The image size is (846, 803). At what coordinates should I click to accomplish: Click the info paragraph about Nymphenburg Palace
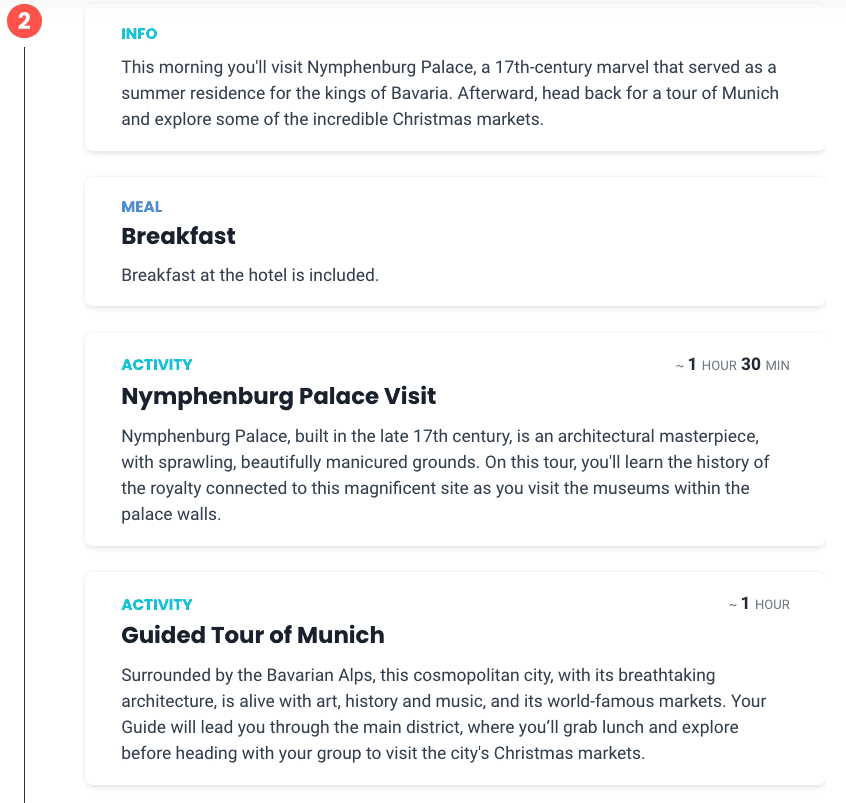pos(450,93)
